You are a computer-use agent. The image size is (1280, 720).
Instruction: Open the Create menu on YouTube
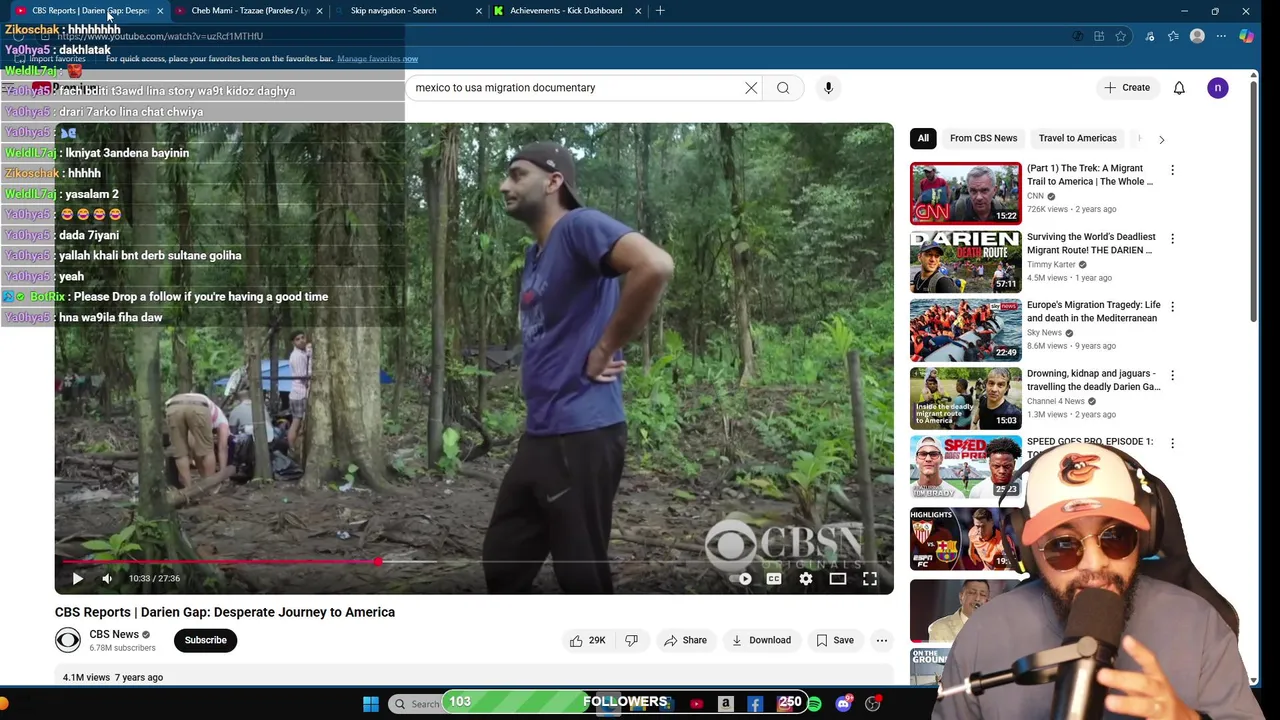(1127, 88)
